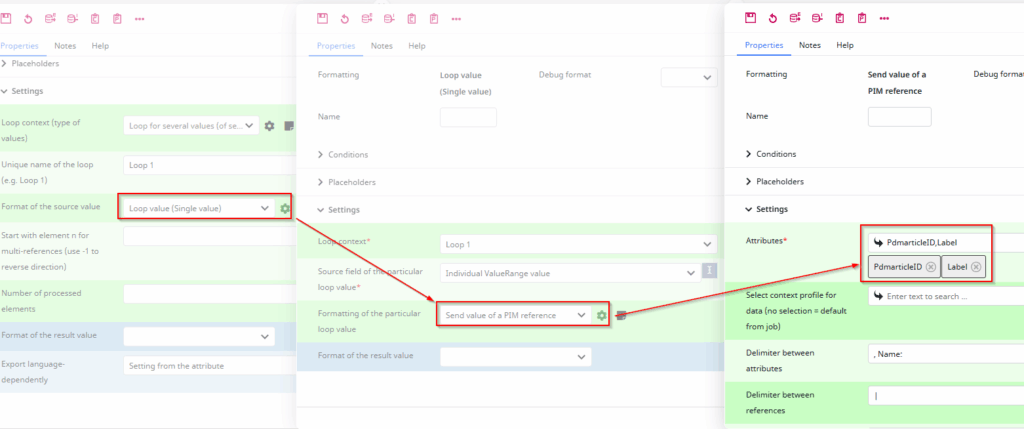1024x429 pixels.
Task: Click the Number of processed elements field
Action: pyautogui.click(x=209, y=294)
